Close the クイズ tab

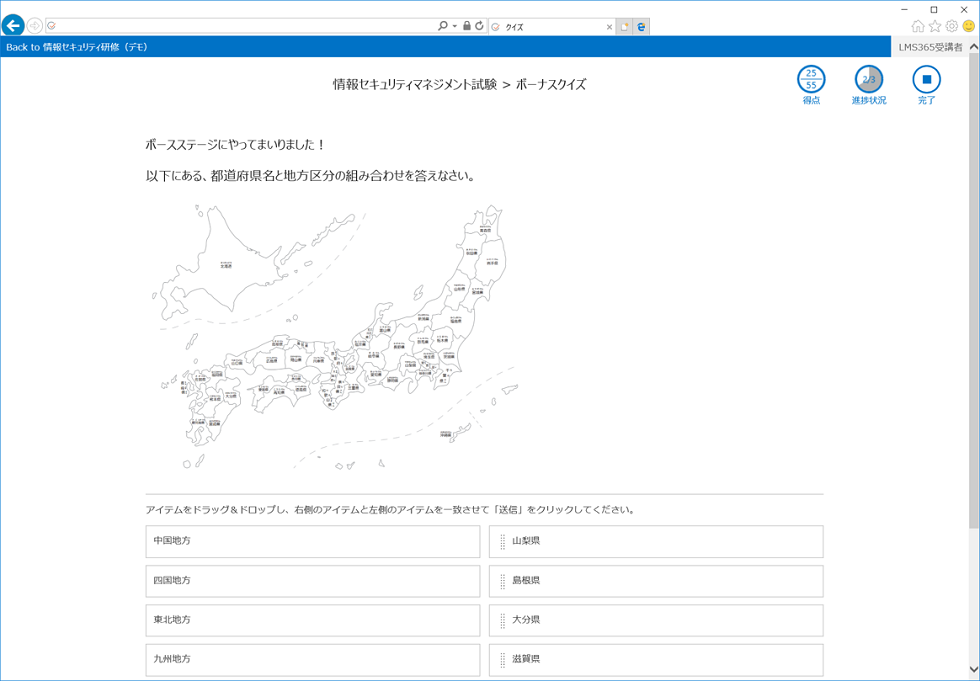pyautogui.click(x=609, y=27)
